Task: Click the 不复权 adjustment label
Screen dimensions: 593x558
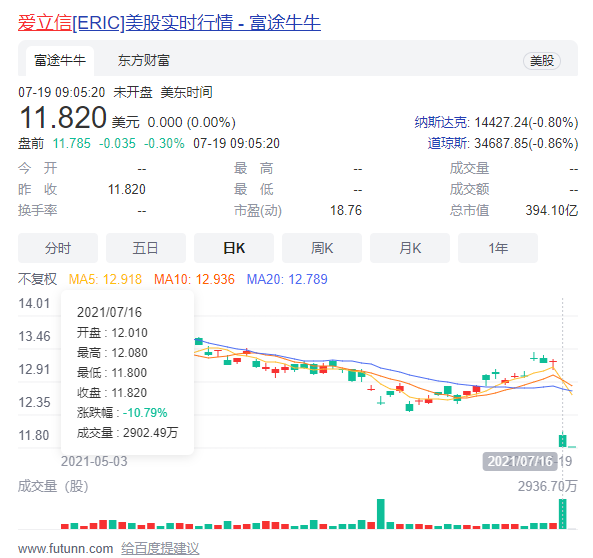Action: (37, 279)
